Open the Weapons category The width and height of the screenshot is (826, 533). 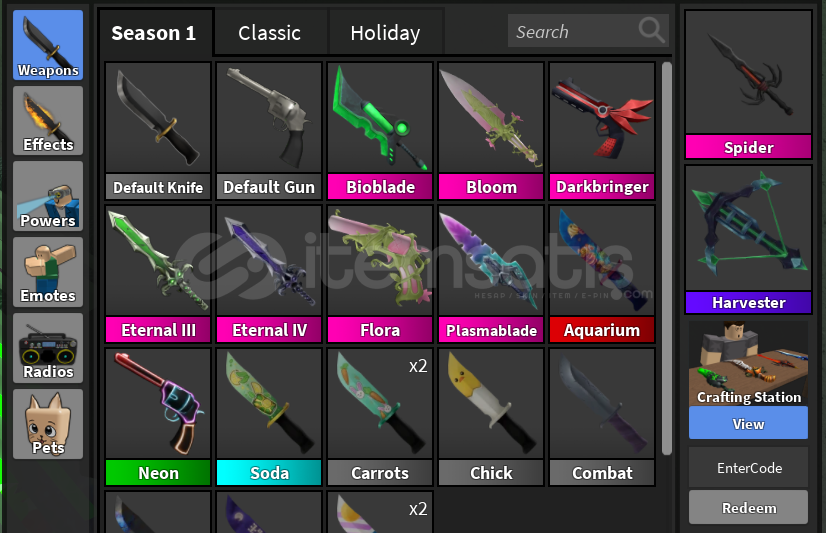48,45
